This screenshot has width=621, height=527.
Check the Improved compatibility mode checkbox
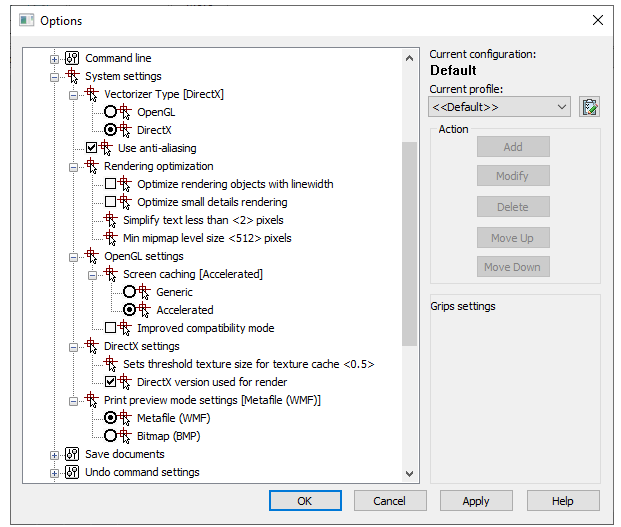(110, 327)
